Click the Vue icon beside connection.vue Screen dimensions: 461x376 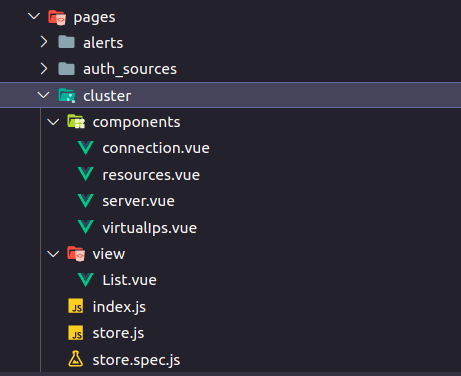86,148
